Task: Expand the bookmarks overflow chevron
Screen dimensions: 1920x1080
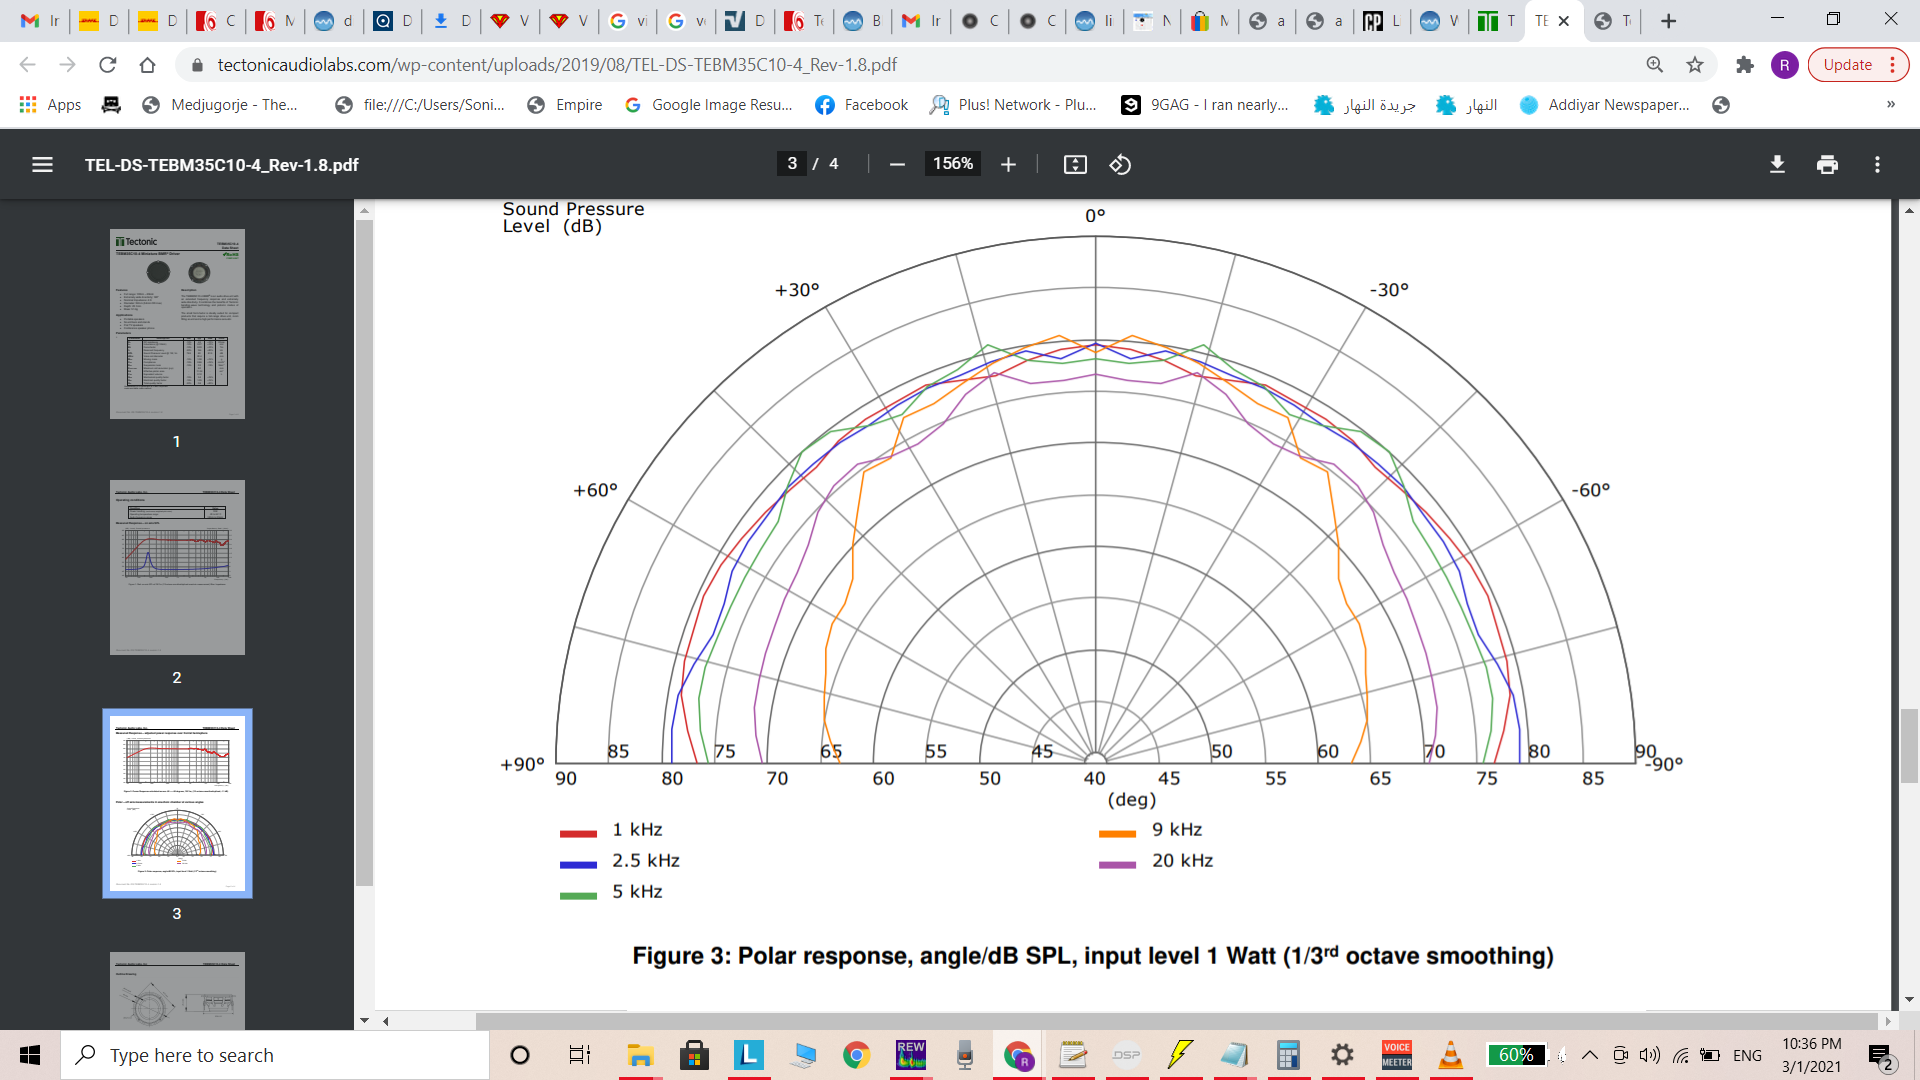Action: 1890,105
